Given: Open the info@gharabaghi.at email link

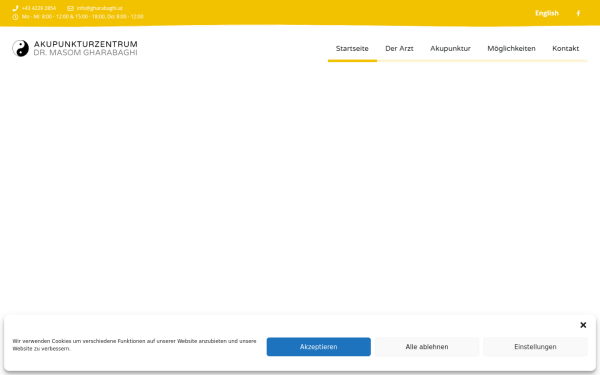Looking at the screenshot, I should click(x=99, y=8).
